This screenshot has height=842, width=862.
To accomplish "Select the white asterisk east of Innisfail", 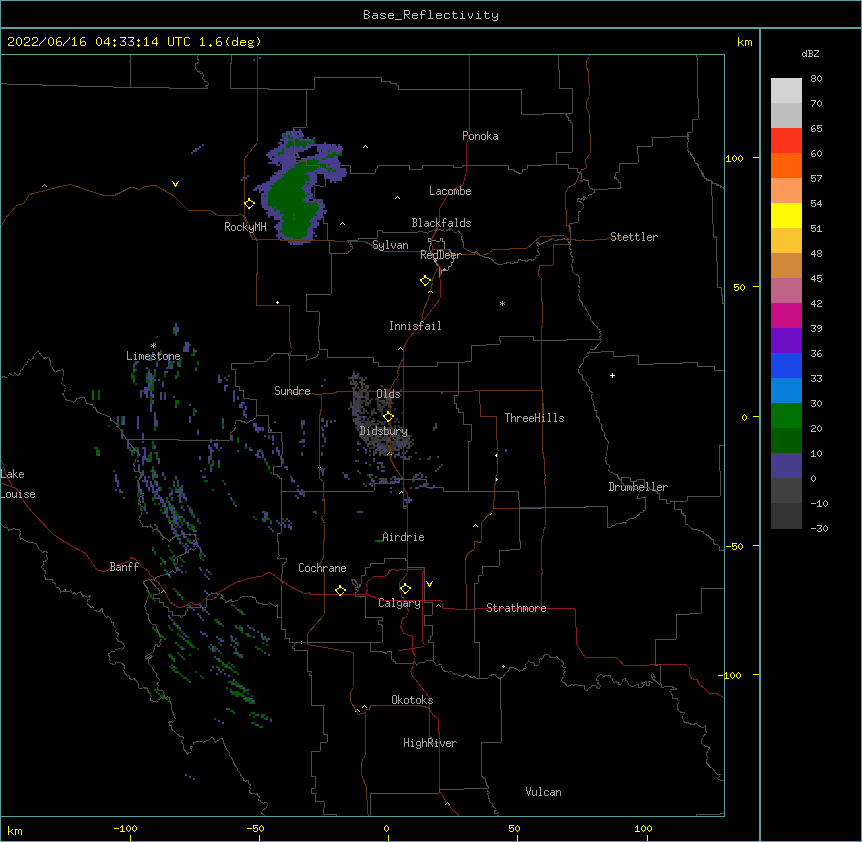I will click(x=502, y=303).
